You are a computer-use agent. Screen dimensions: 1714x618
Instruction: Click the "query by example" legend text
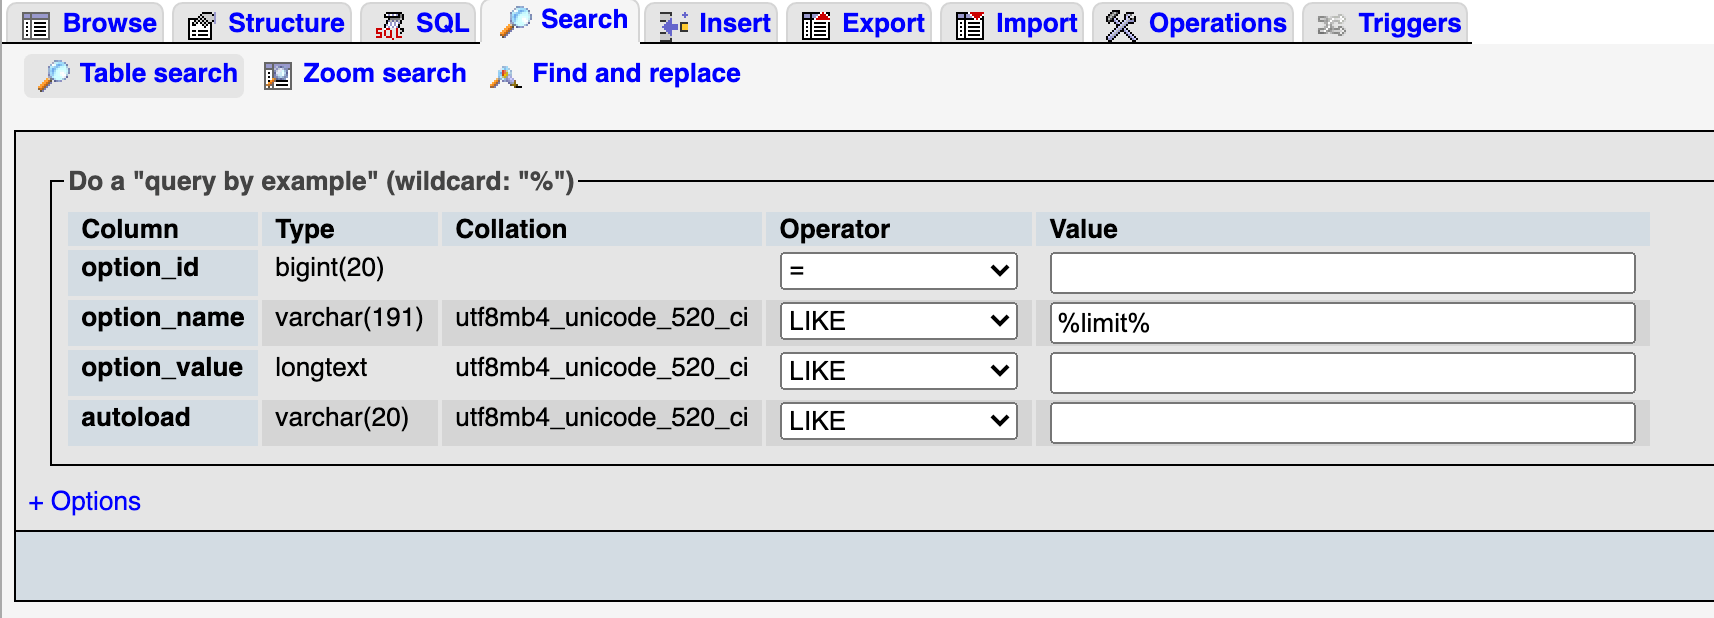point(321,181)
